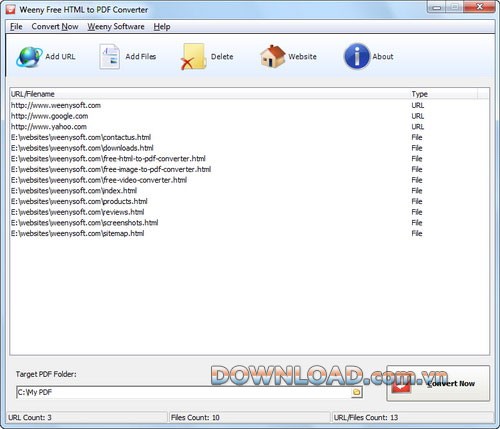This screenshot has width=500, height=429.
Task: Click the Delete icon with red X
Action: tap(193, 57)
